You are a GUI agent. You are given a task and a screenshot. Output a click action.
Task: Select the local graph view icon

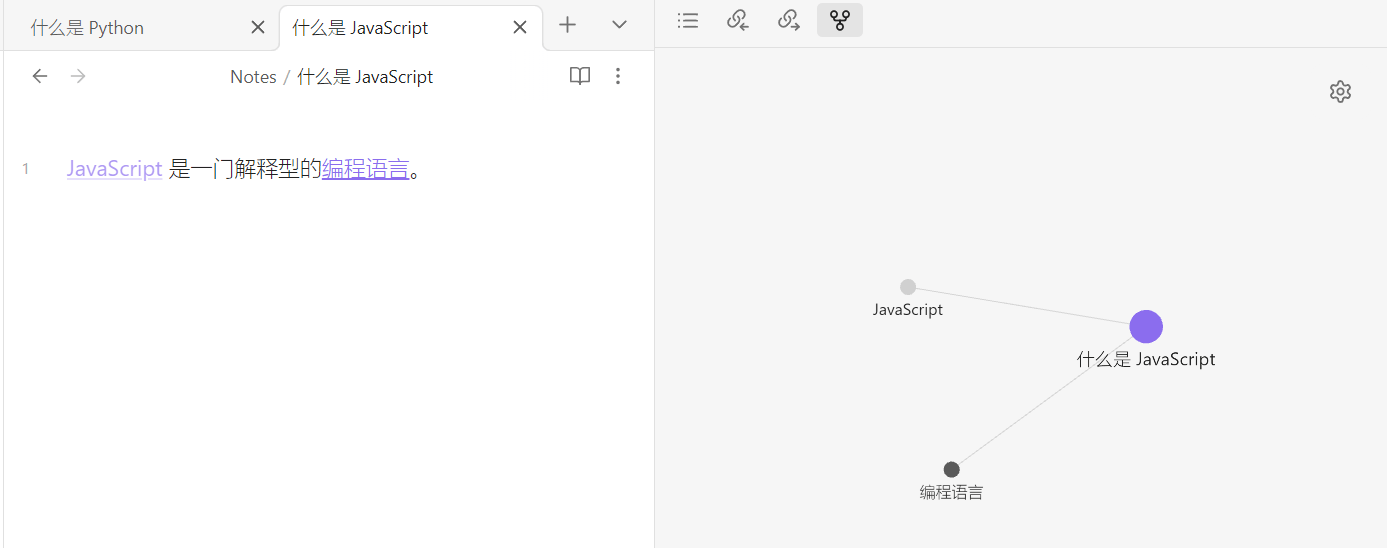click(x=840, y=20)
